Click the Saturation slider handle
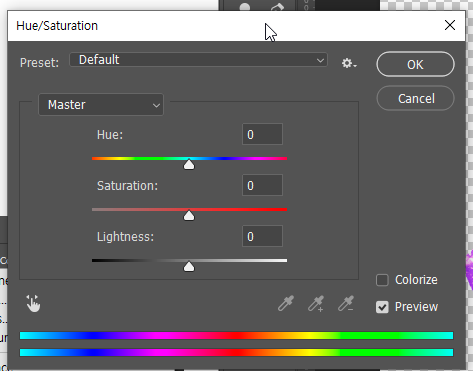This screenshot has height=371, width=473. (x=189, y=215)
